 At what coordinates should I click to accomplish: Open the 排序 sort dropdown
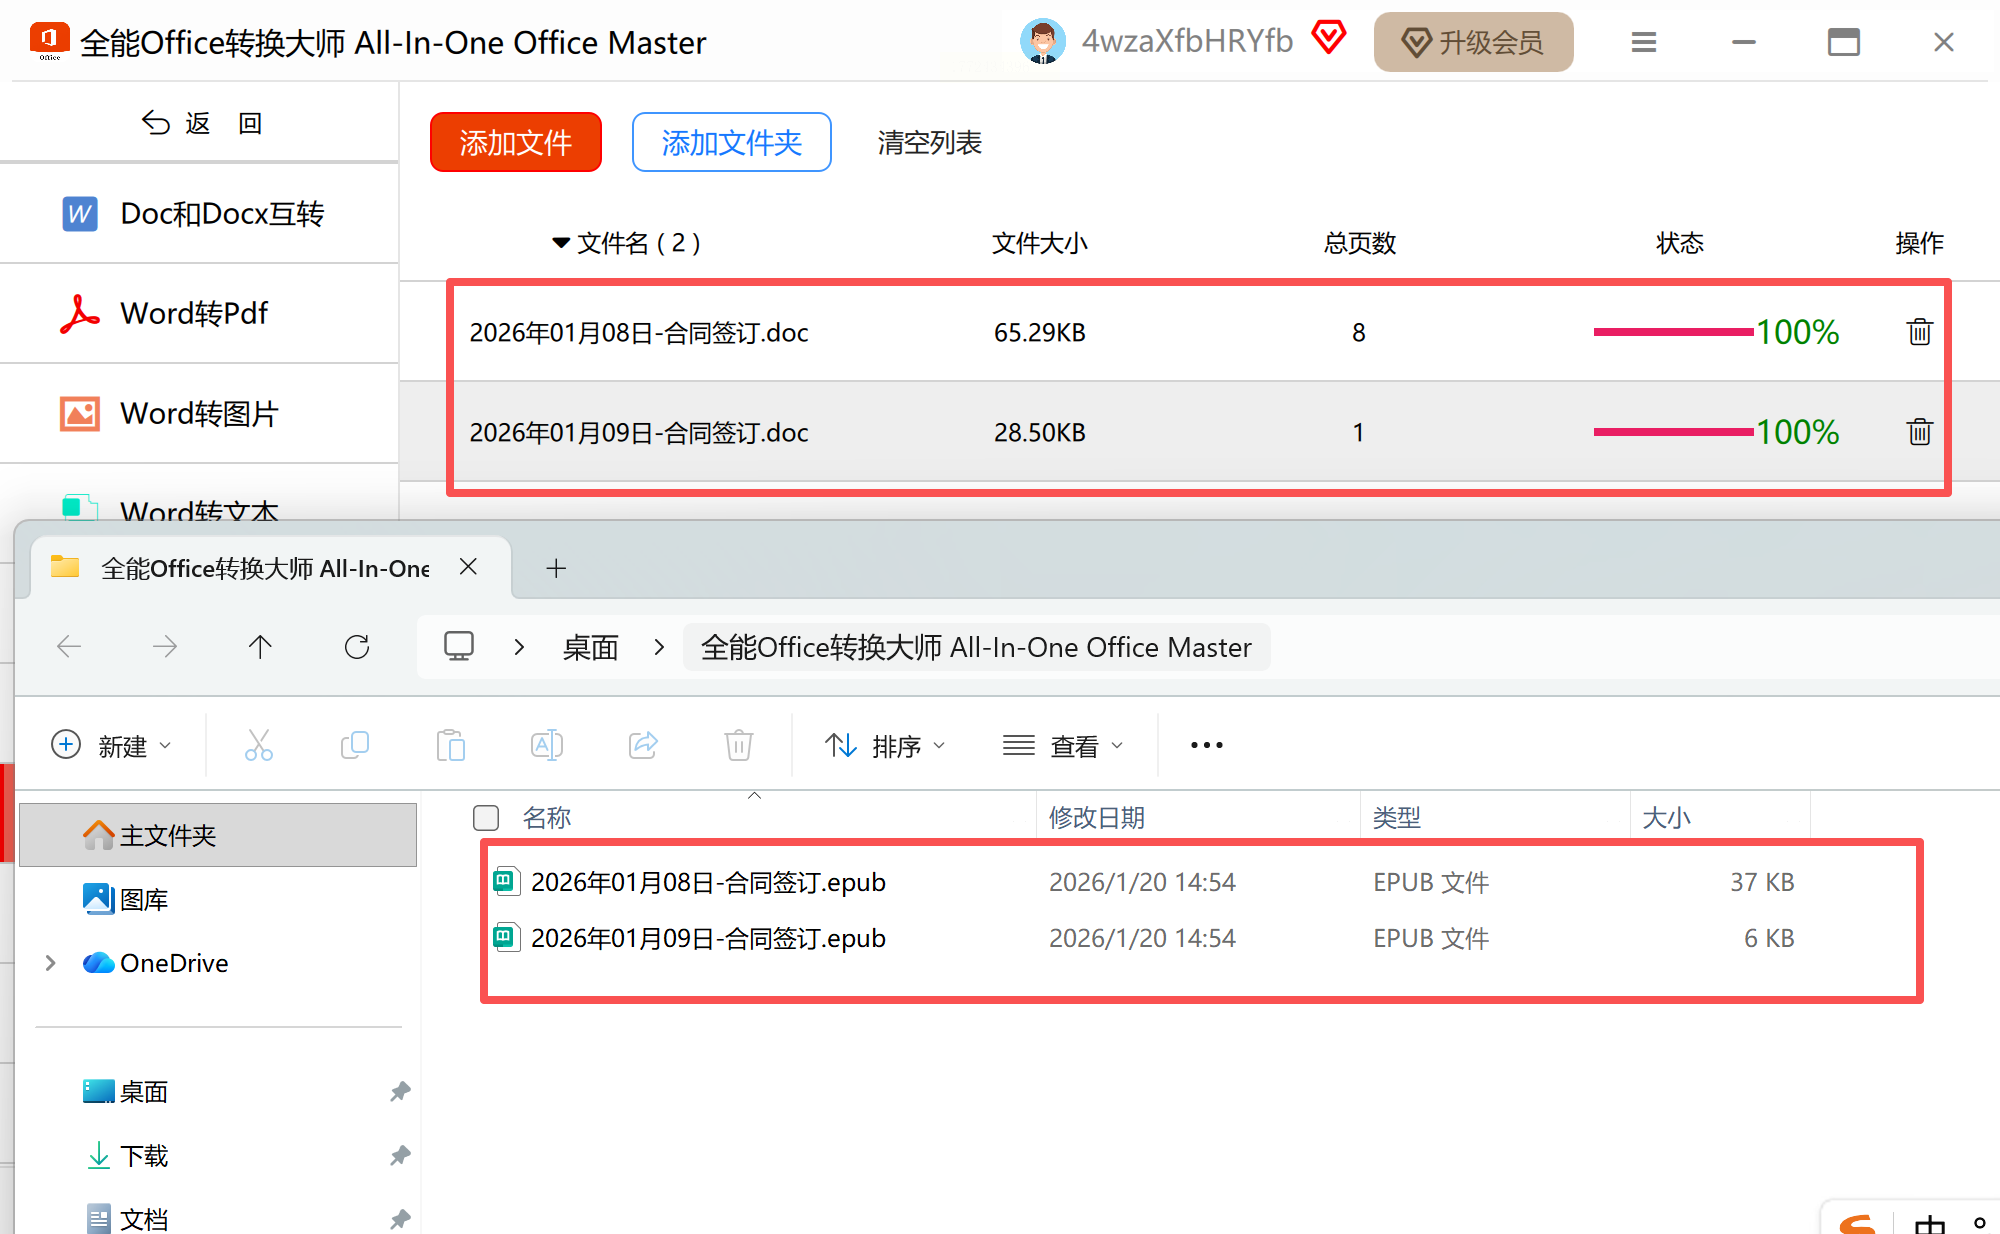click(x=885, y=746)
